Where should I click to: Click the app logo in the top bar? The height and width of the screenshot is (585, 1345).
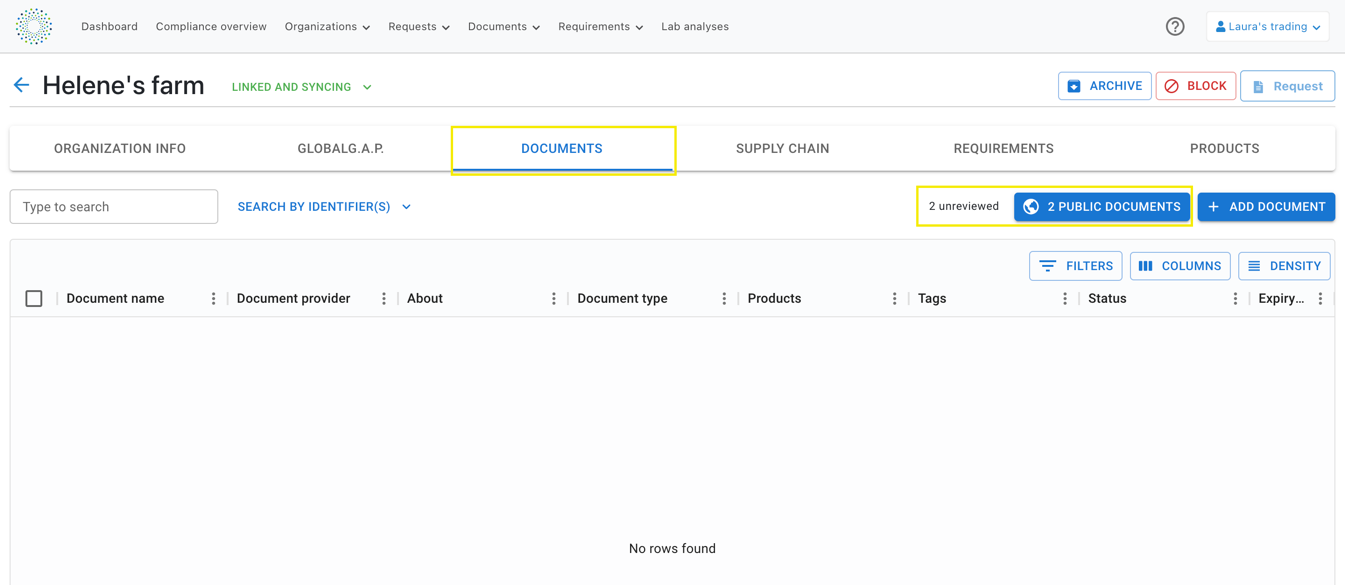pyautogui.click(x=34, y=27)
